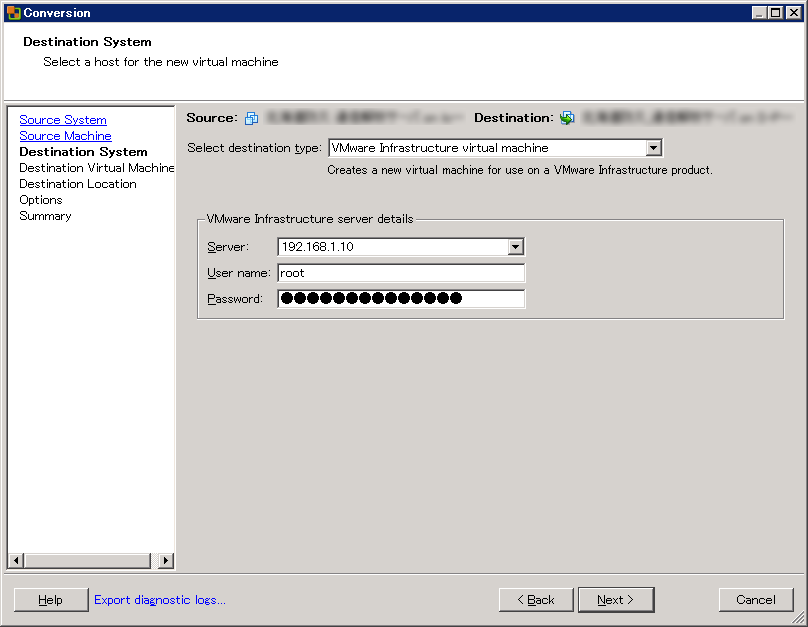Proceed with the Next button
The height and width of the screenshot is (627, 808).
click(616, 600)
